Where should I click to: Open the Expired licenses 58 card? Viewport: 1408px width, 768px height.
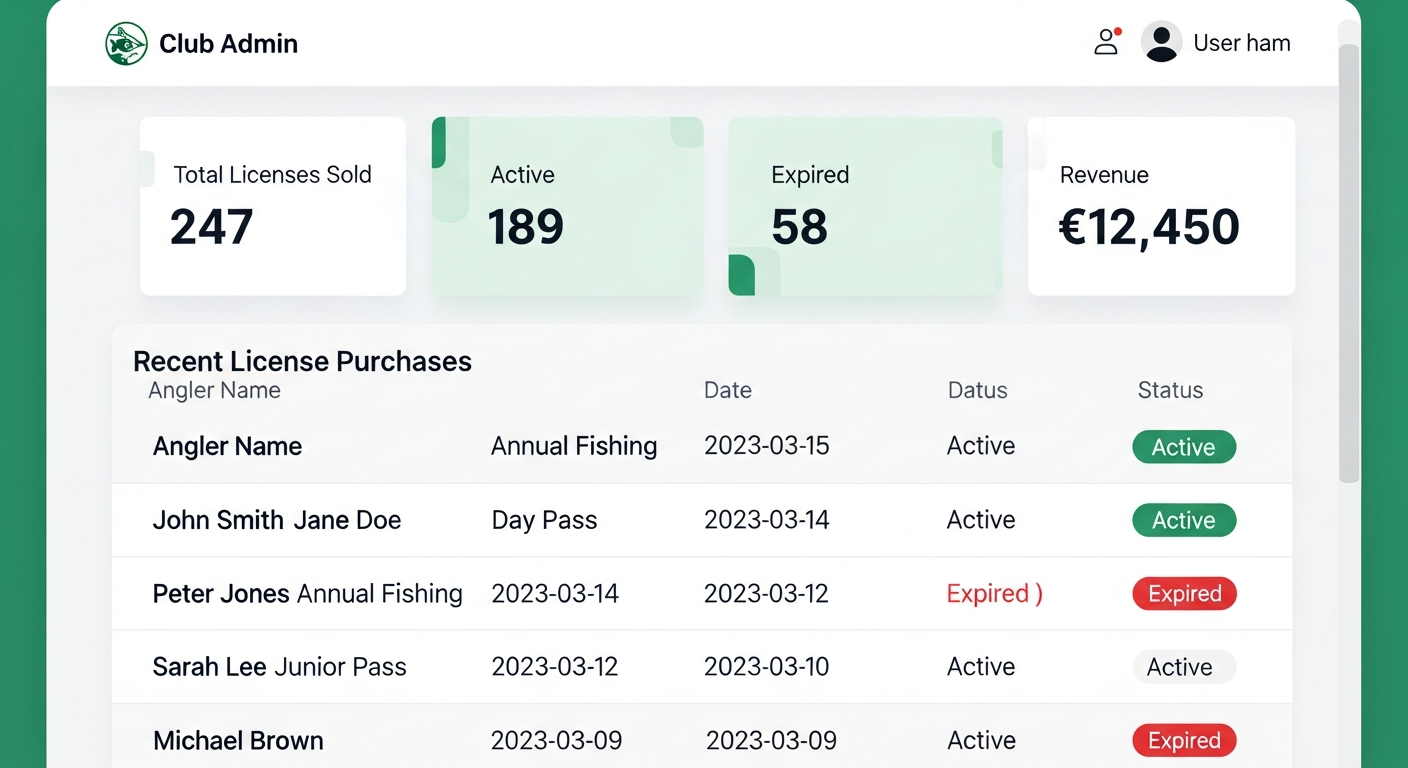tap(865, 206)
